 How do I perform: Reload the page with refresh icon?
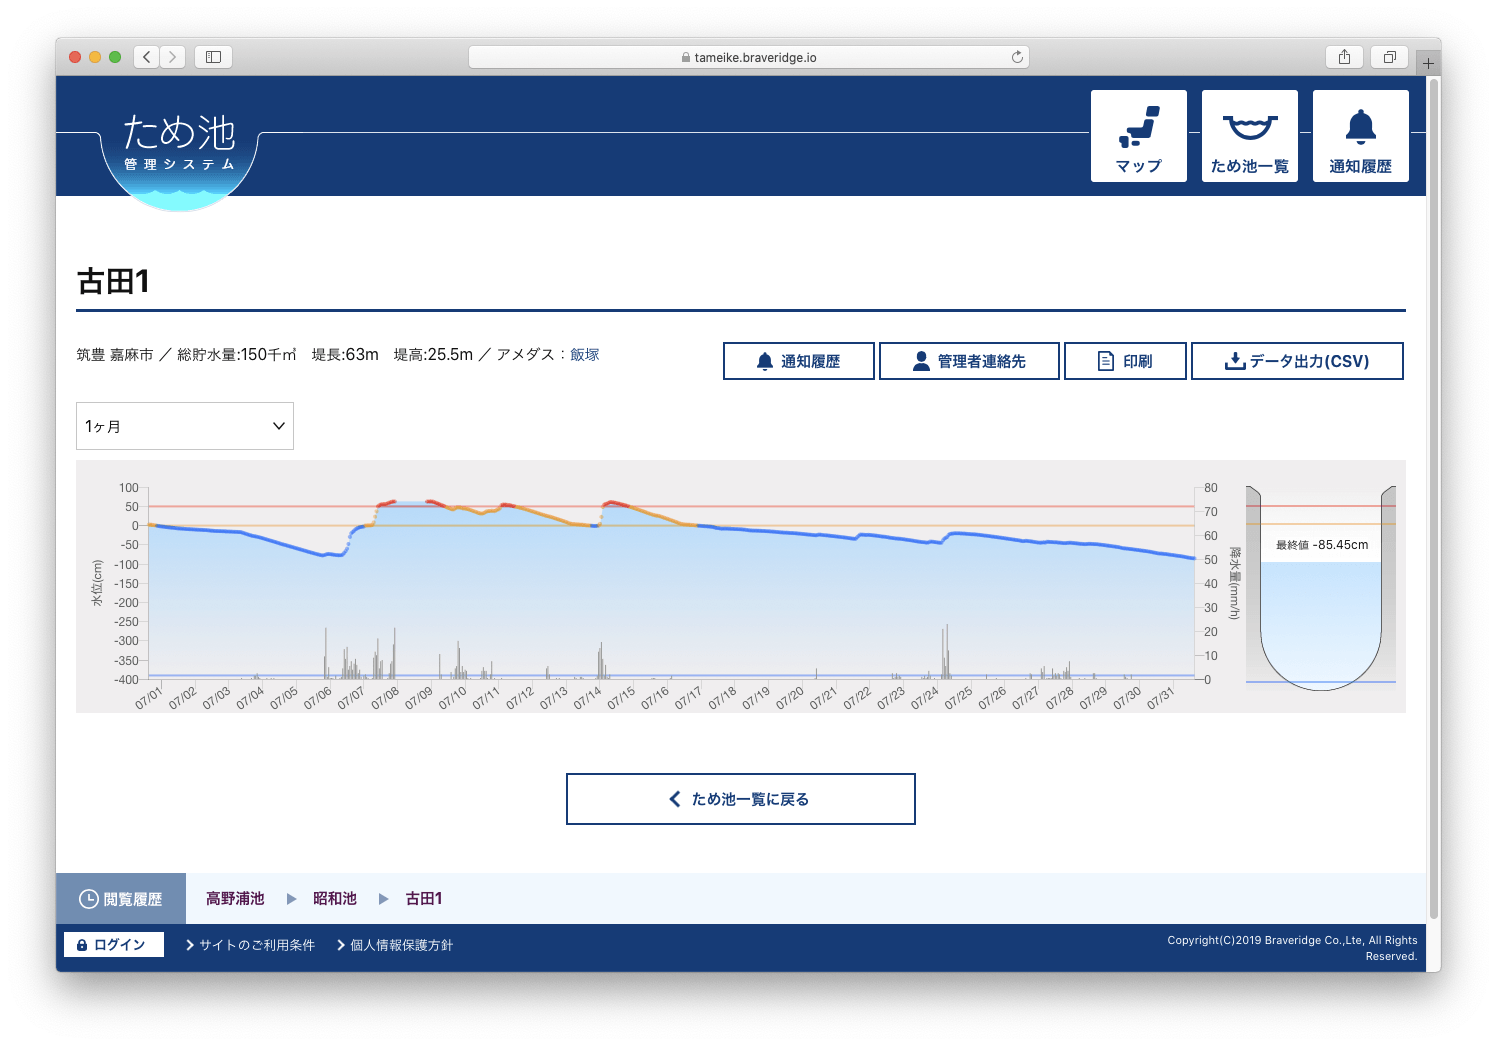coord(1017,57)
